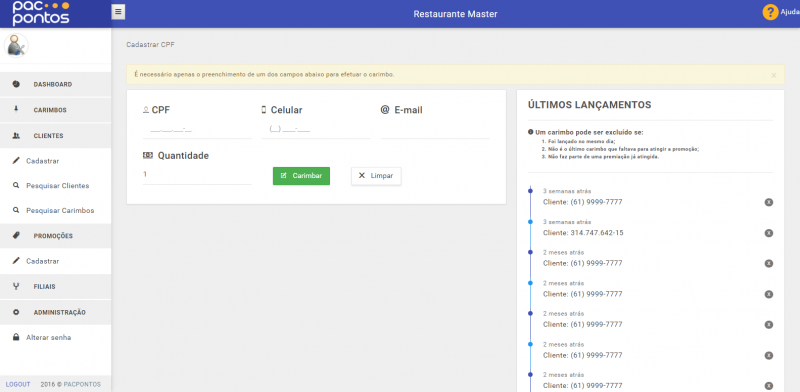Dismiss the yellow notice banner

pos(773,75)
